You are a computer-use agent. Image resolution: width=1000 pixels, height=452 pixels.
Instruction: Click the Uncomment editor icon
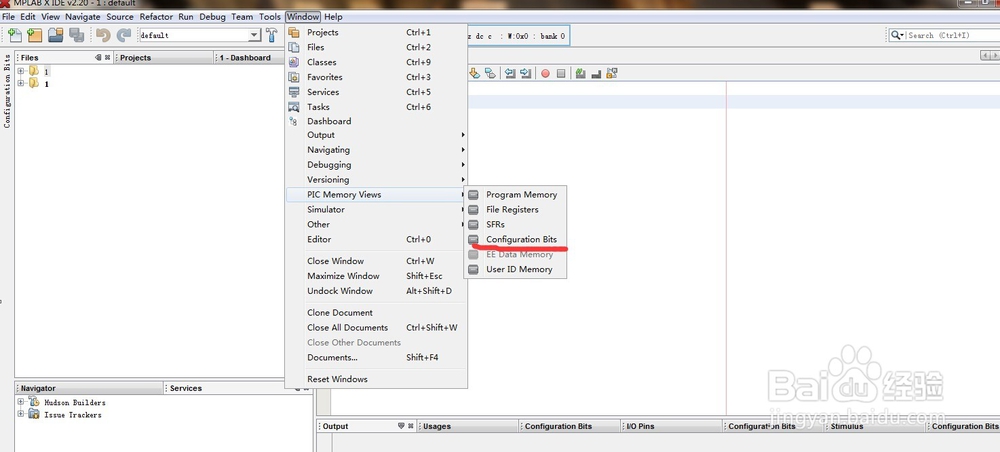pos(596,73)
